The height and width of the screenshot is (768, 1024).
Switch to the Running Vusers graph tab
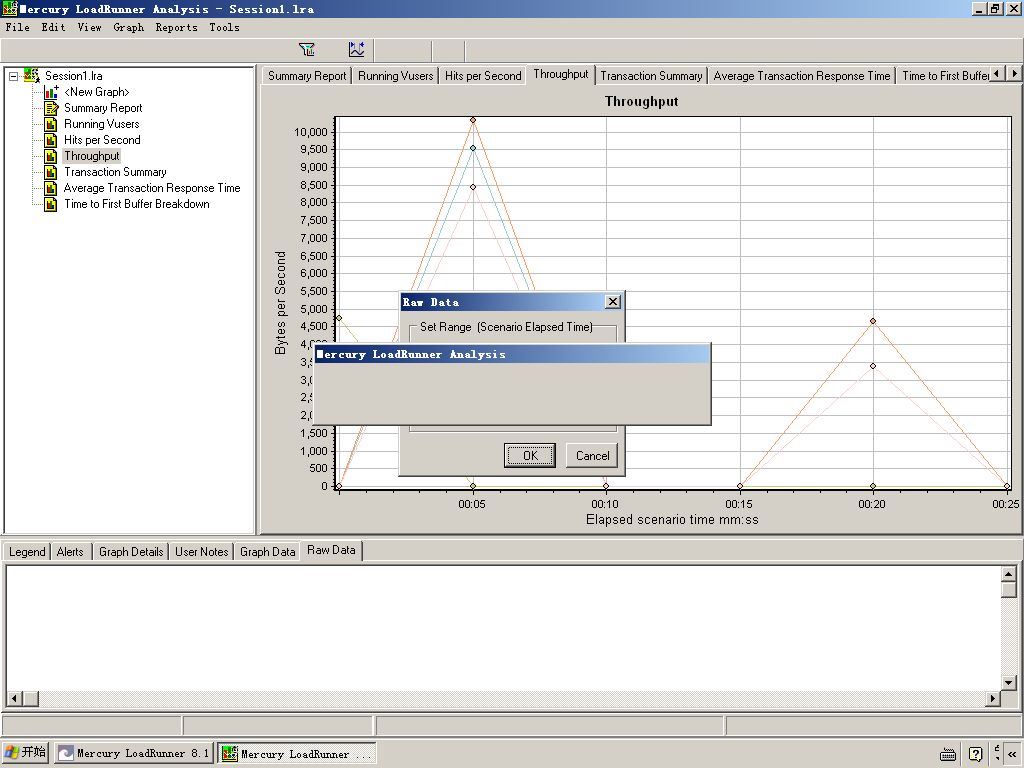click(x=396, y=76)
